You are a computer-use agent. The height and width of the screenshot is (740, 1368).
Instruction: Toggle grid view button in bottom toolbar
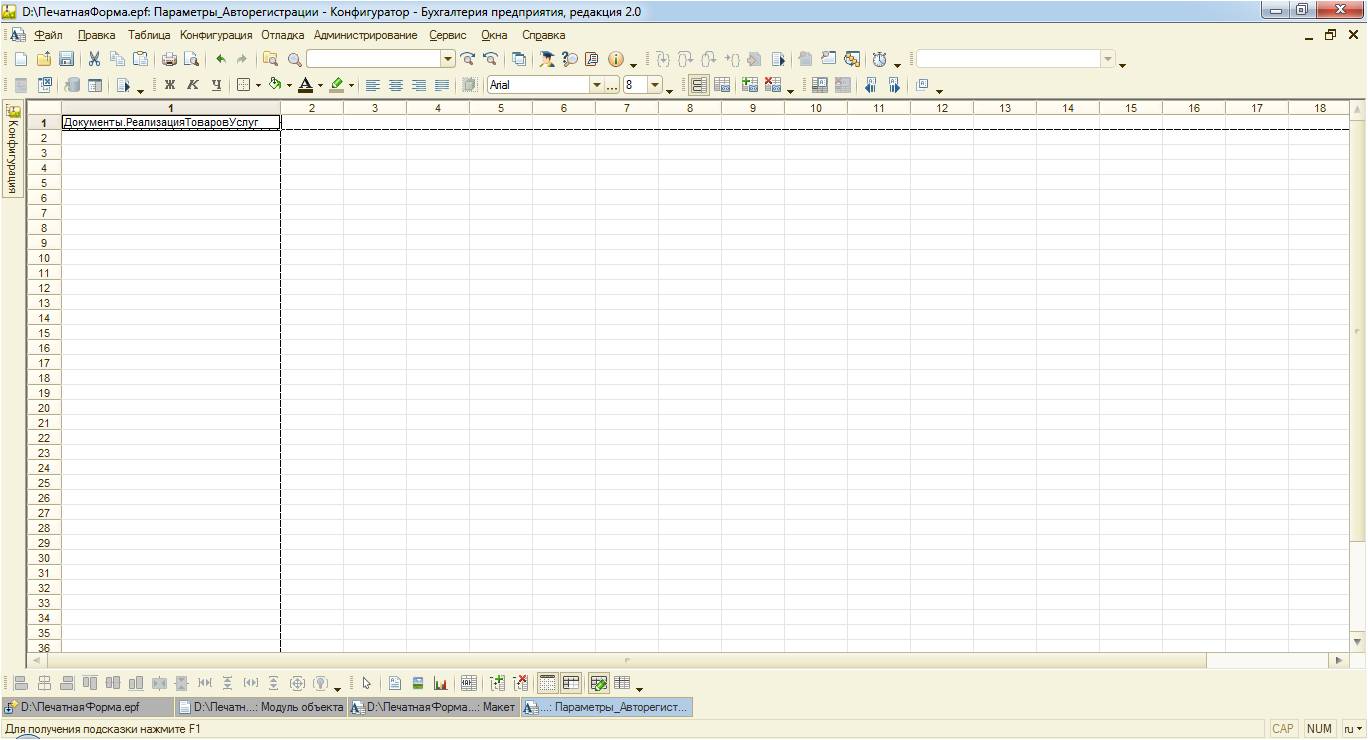pyautogui.click(x=547, y=684)
